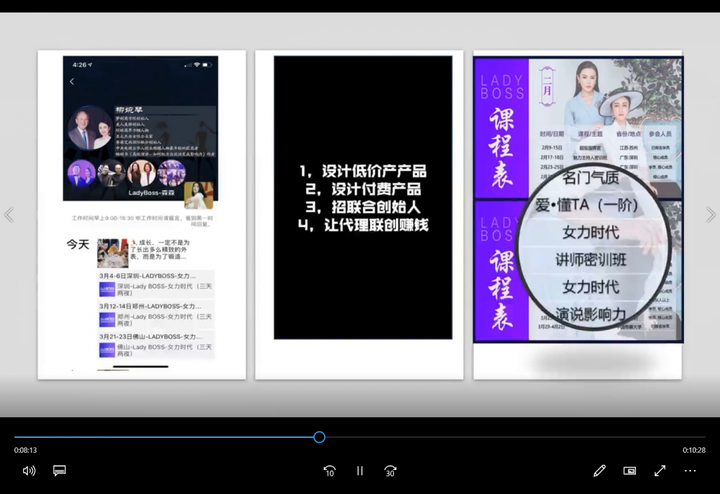Screen dimensions: 720x494
Task: Click the seek bar position handle
Action: click(x=320, y=437)
